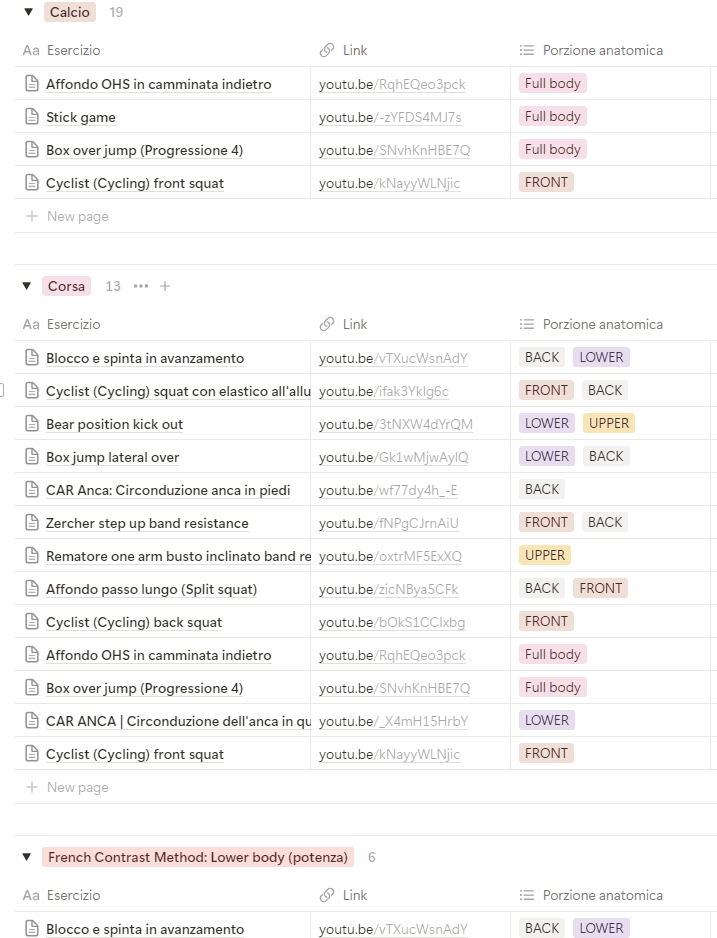This screenshot has width=717, height=938.
Task: Click Link column header in Calcio table
Action: point(355,50)
